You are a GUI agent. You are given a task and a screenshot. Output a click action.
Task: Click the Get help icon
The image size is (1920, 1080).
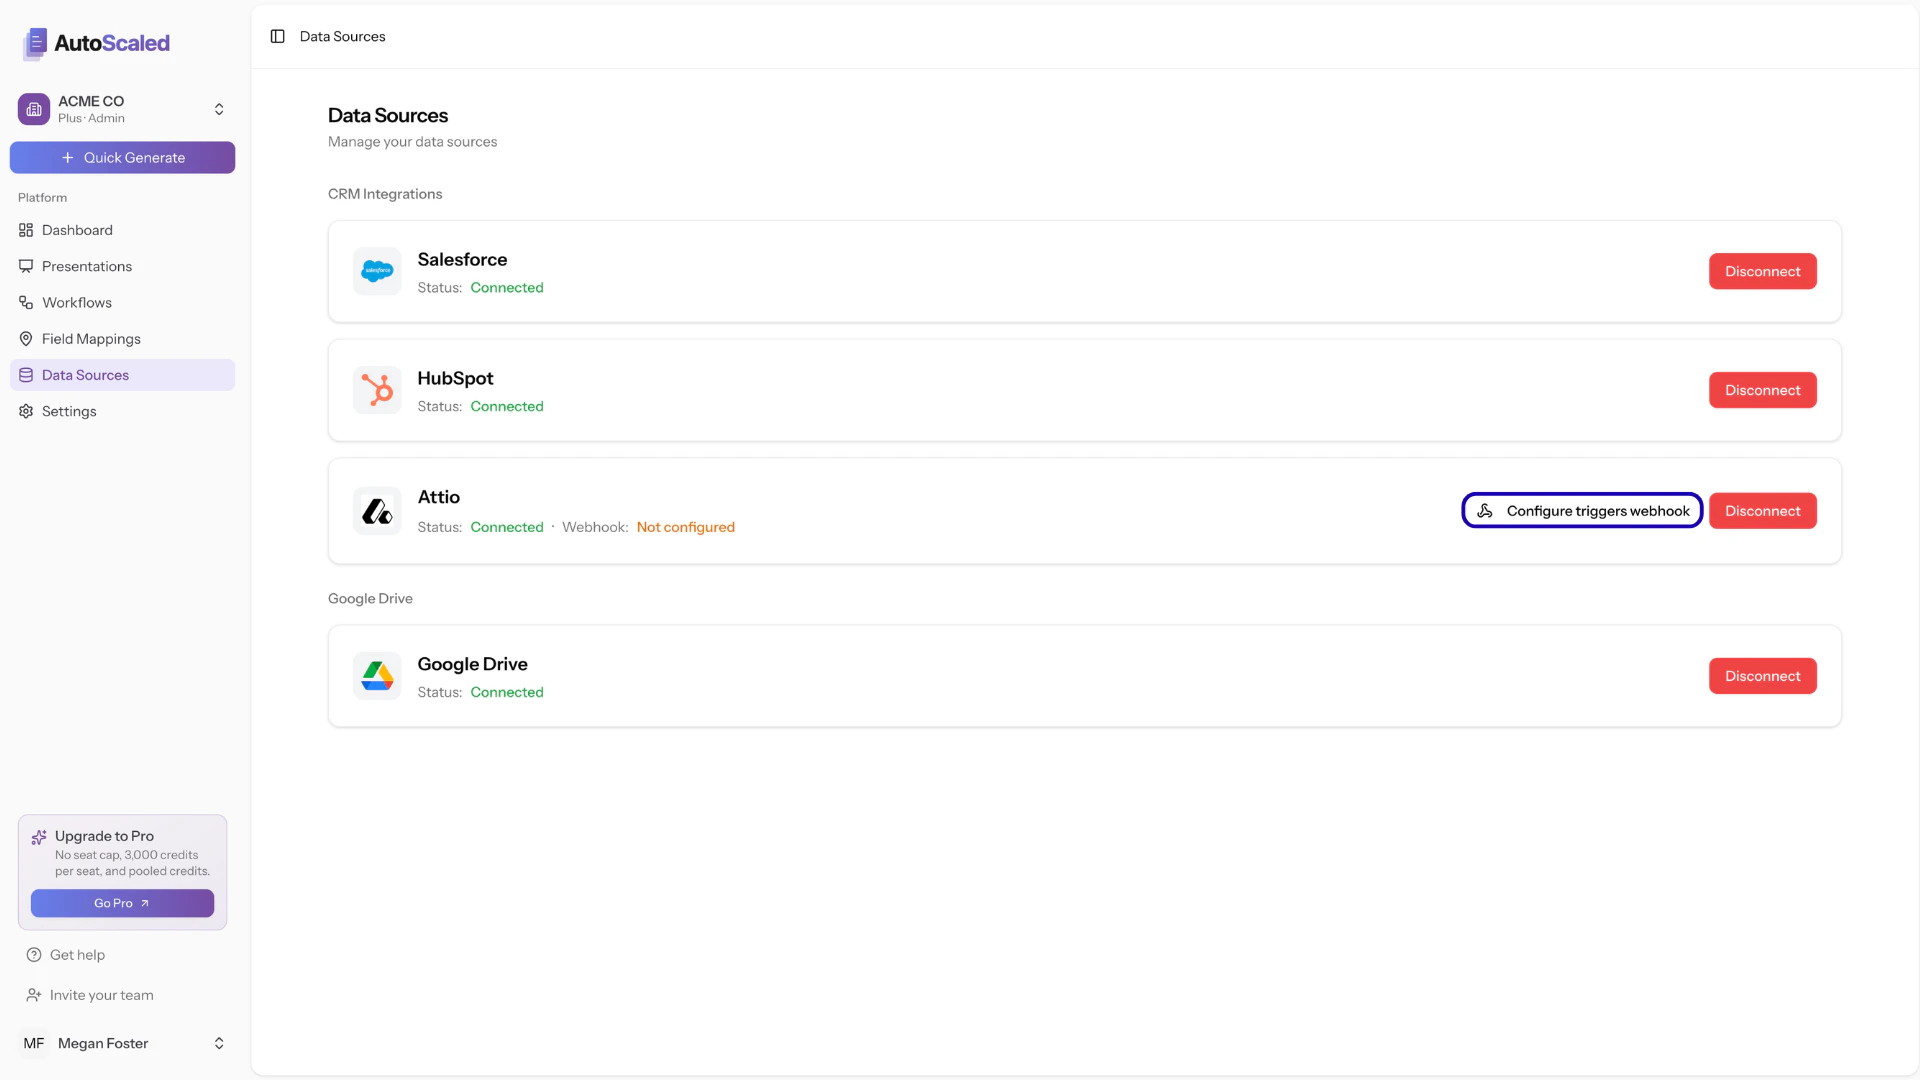(x=33, y=954)
